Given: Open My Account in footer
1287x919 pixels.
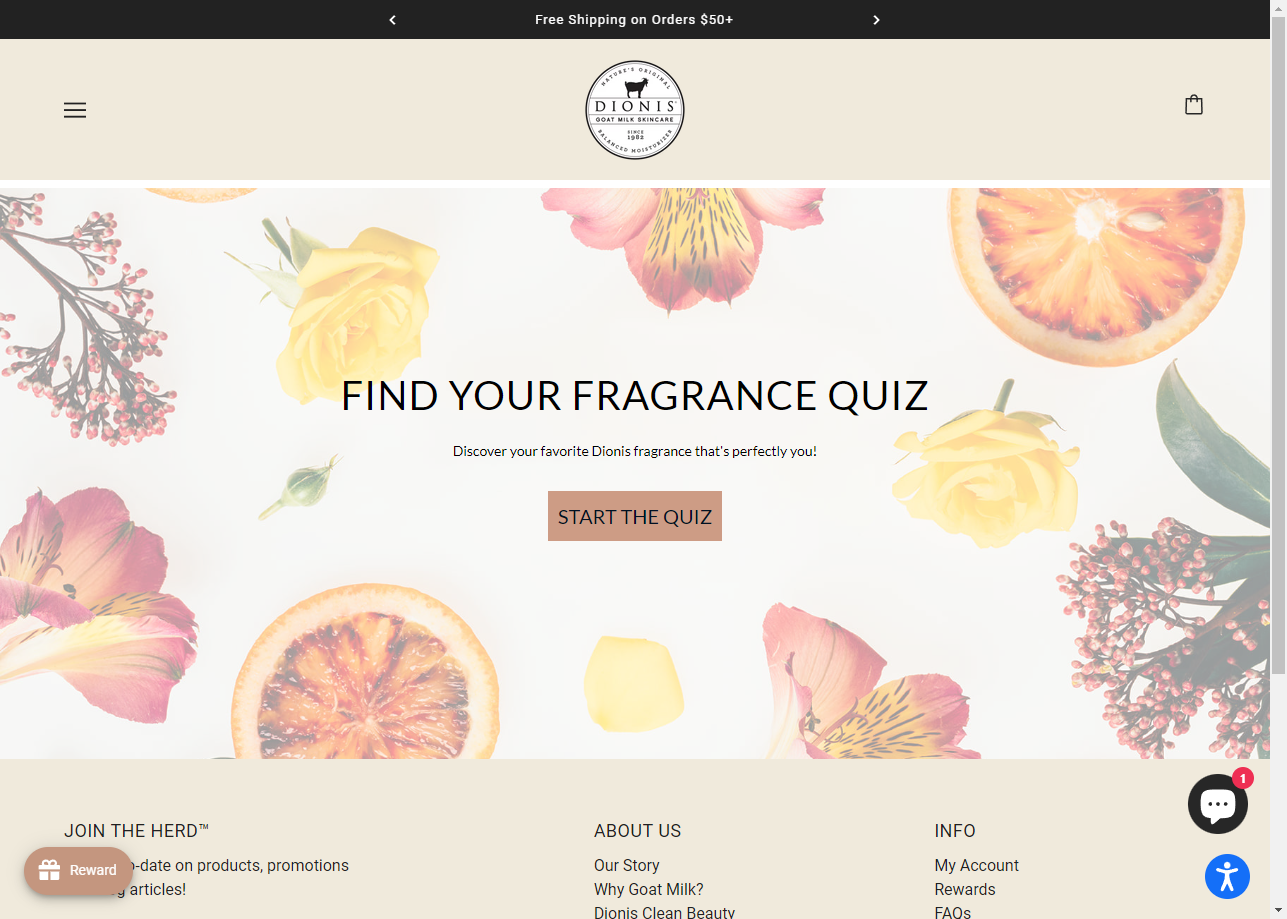Looking at the screenshot, I should [x=977, y=866].
